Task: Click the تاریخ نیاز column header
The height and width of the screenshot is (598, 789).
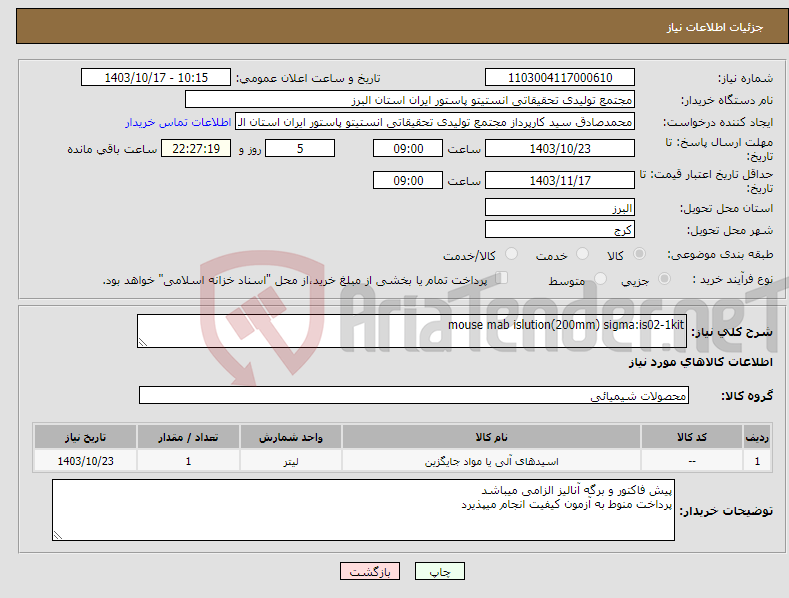Action: pos(86,437)
